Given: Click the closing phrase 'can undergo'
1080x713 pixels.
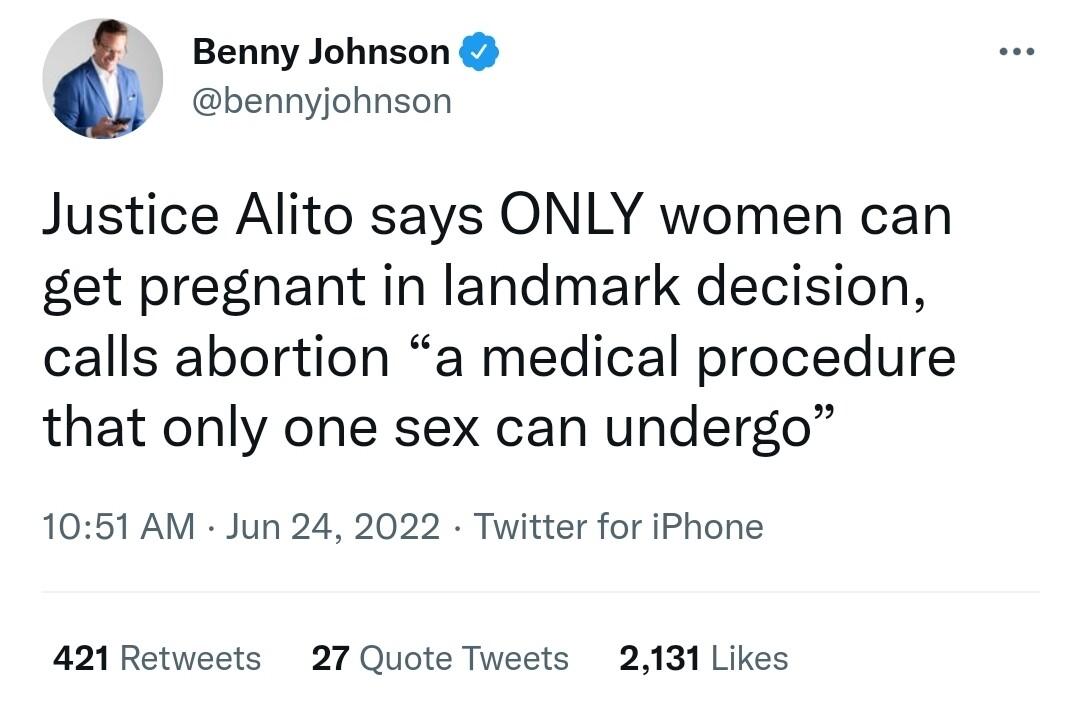Looking at the screenshot, I should 660,427.
